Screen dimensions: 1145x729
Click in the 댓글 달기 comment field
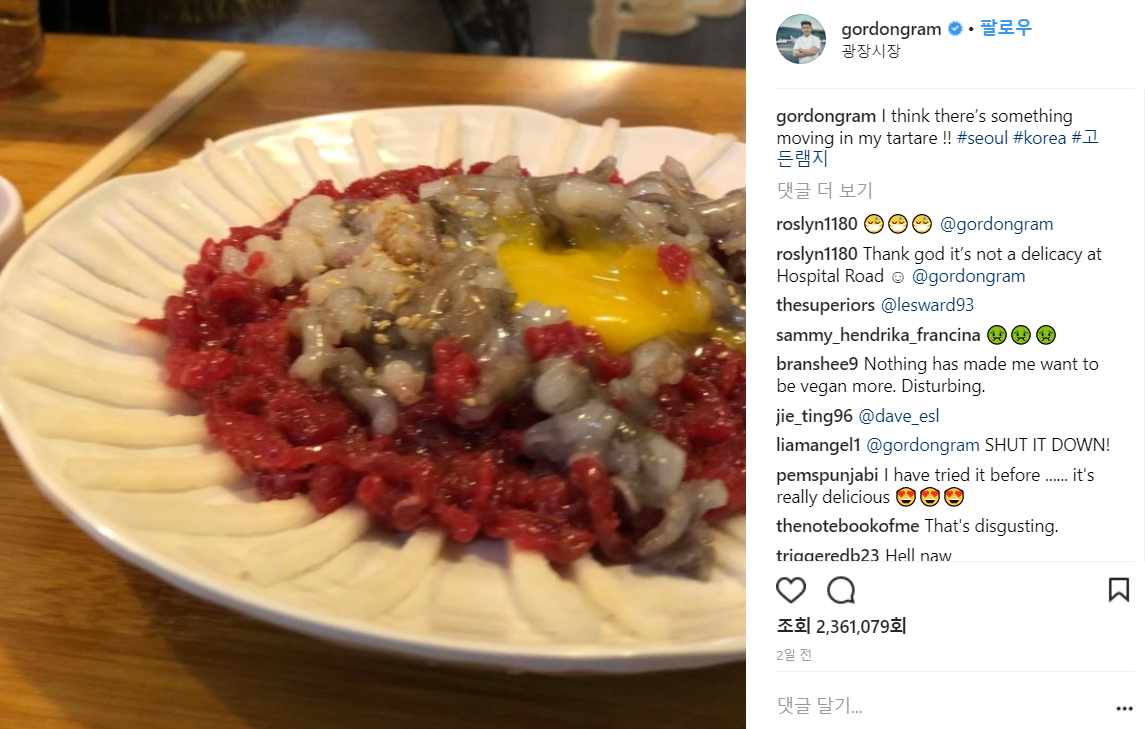point(942,706)
